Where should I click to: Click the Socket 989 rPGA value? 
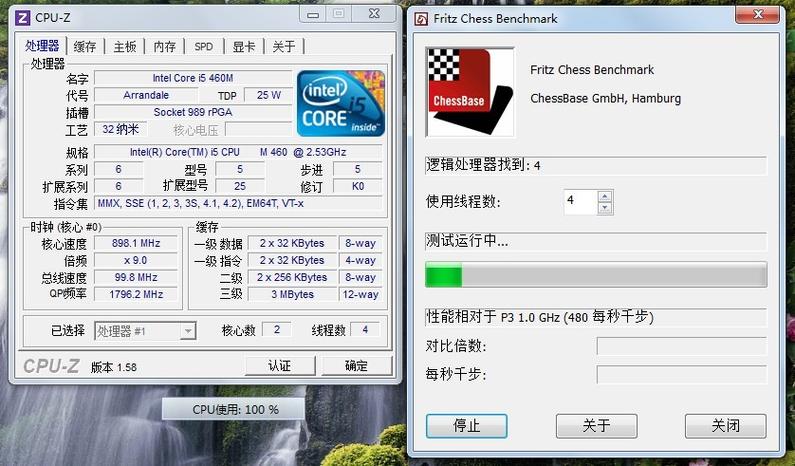tap(193, 113)
